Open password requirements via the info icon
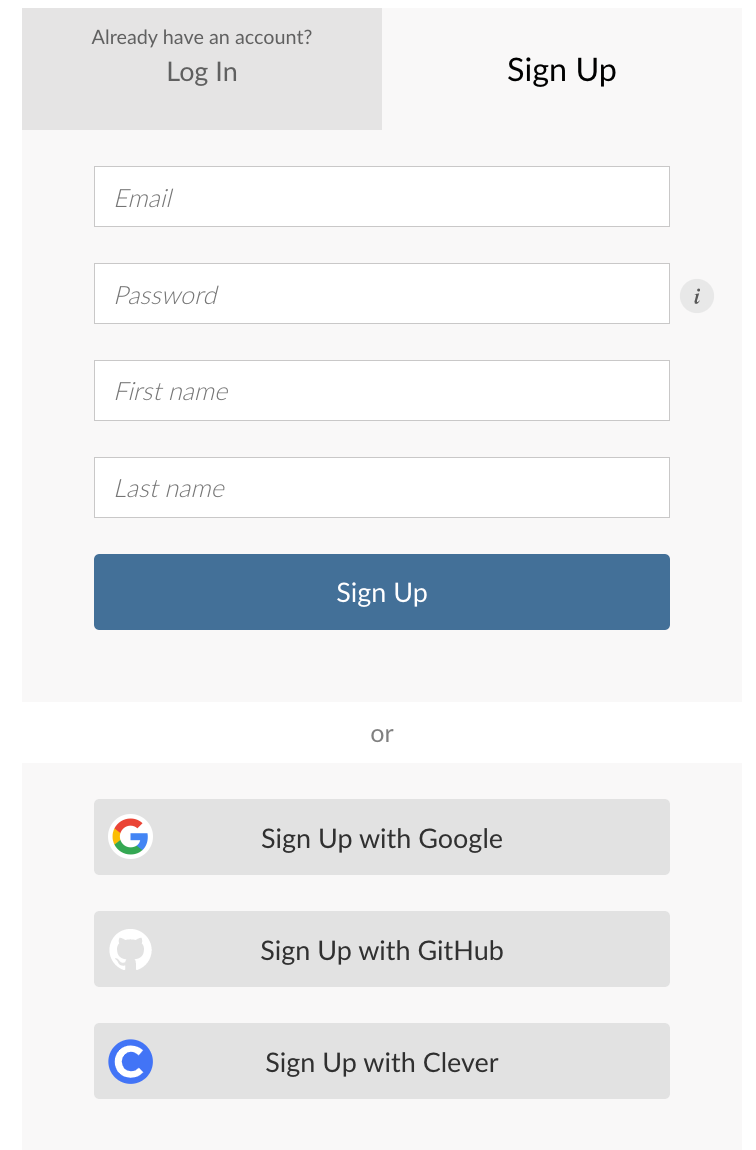Screen dimensions: 756x1150 coord(697,295)
